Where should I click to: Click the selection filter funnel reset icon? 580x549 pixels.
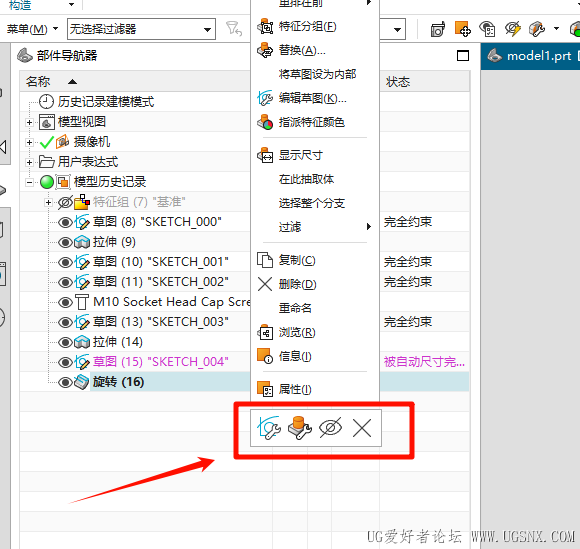pyautogui.click(x=234, y=28)
